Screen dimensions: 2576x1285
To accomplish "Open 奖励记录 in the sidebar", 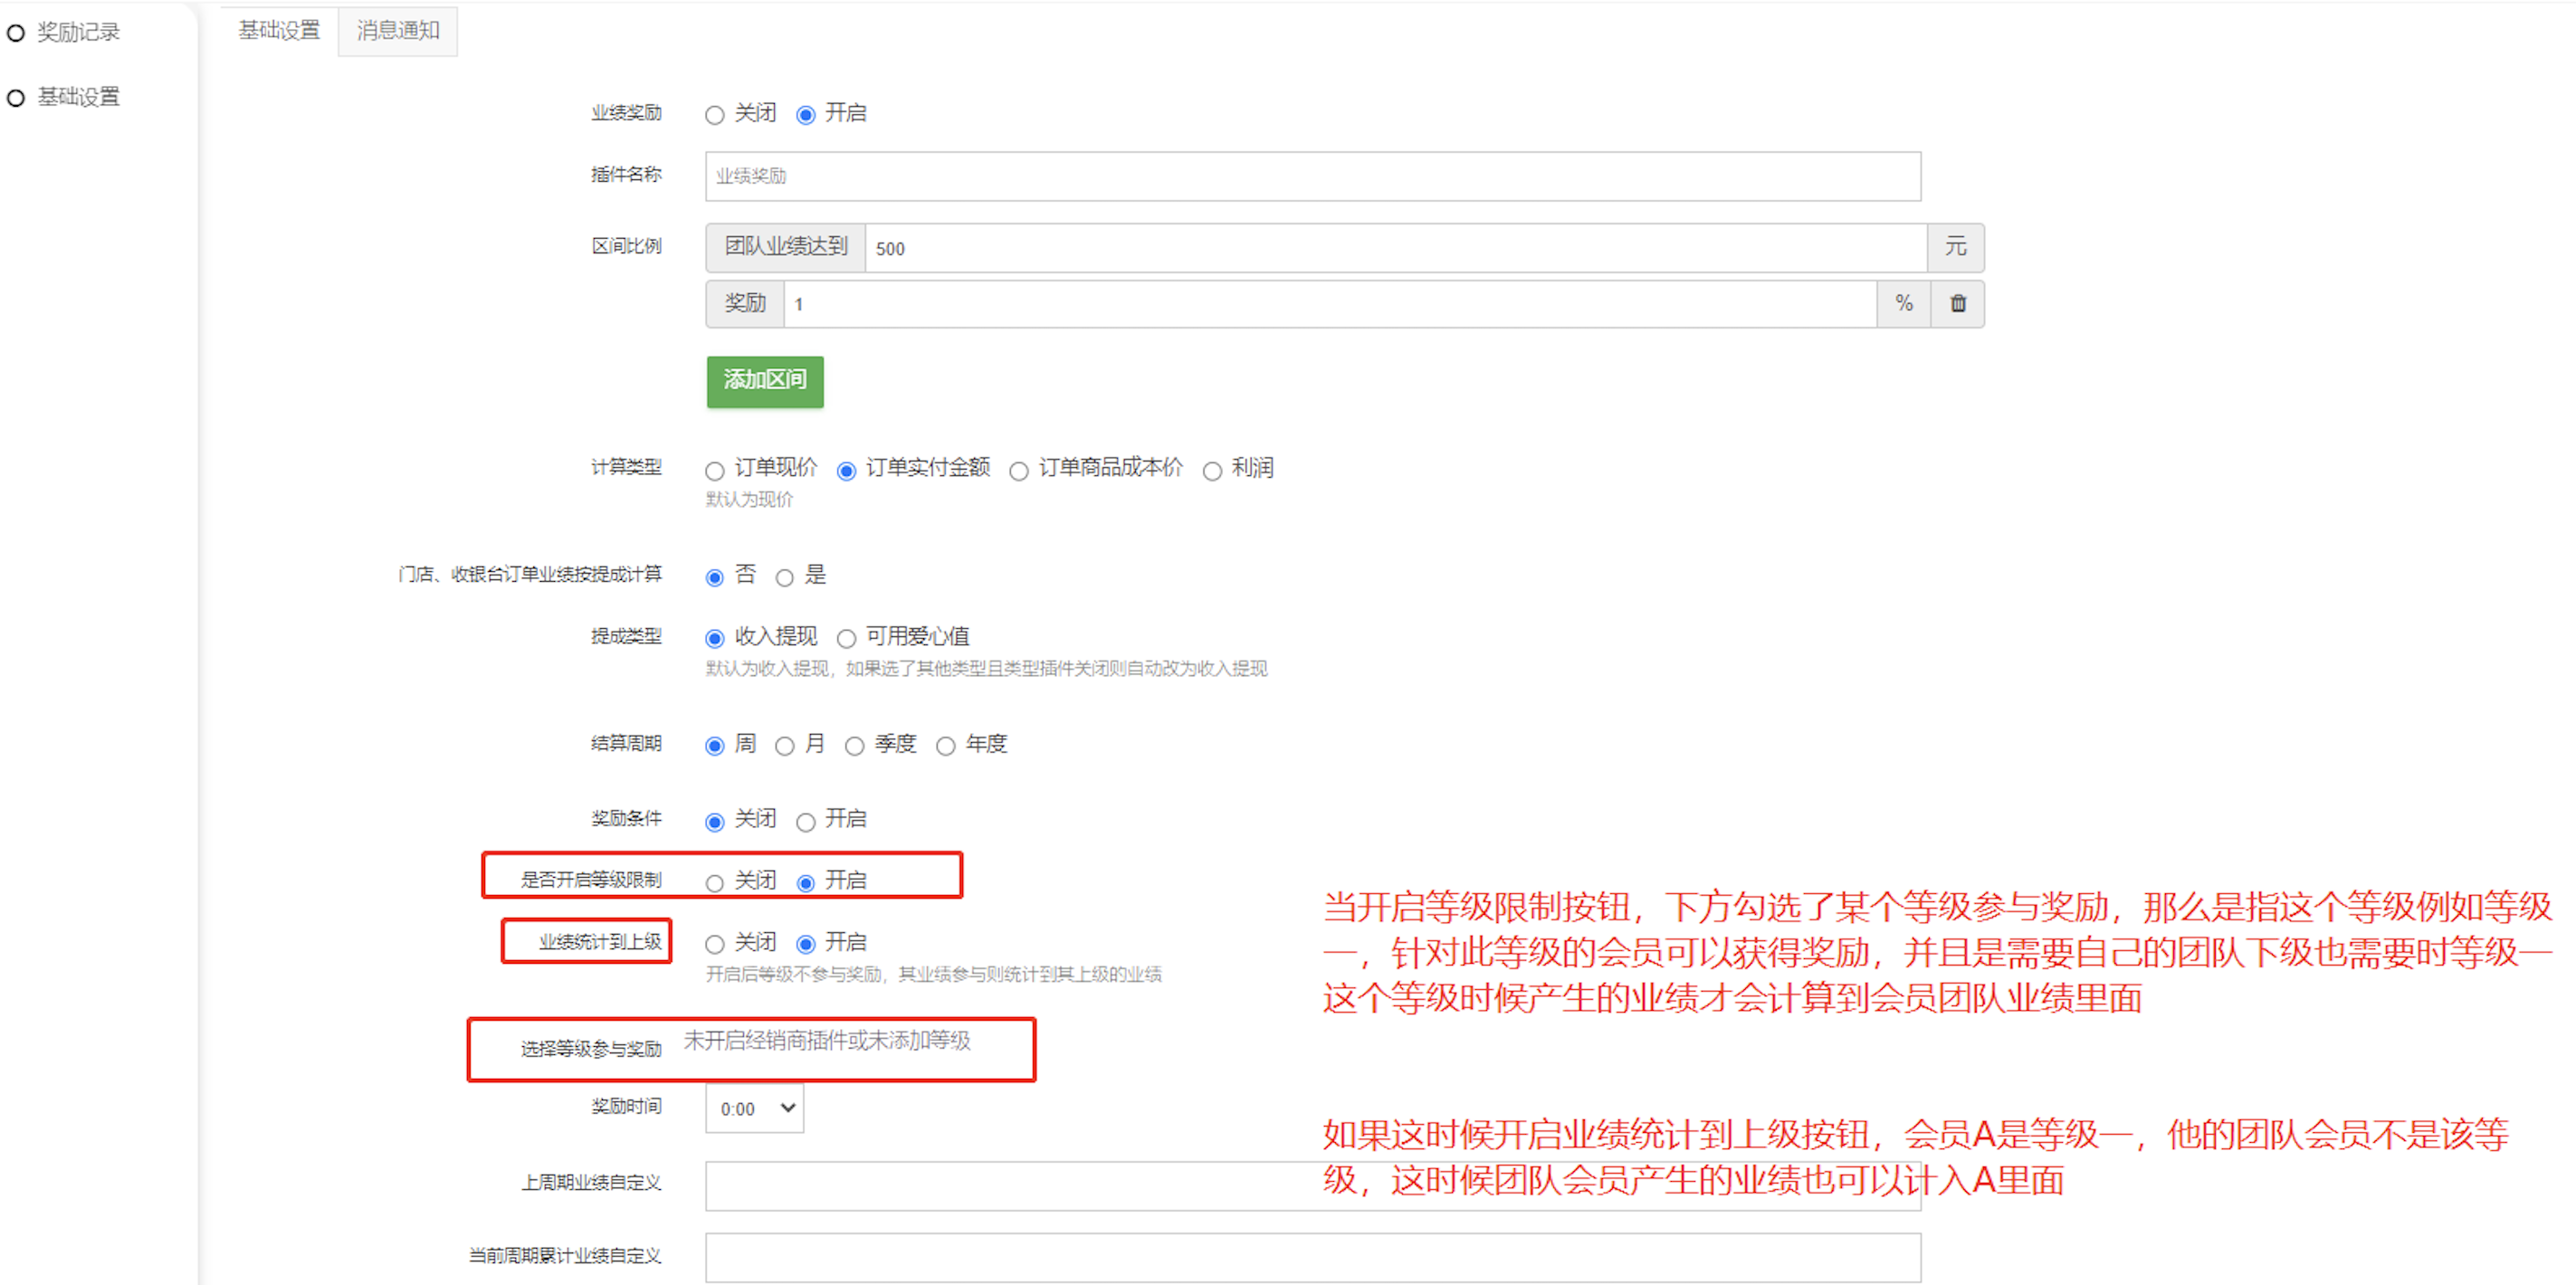I will (78, 32).
